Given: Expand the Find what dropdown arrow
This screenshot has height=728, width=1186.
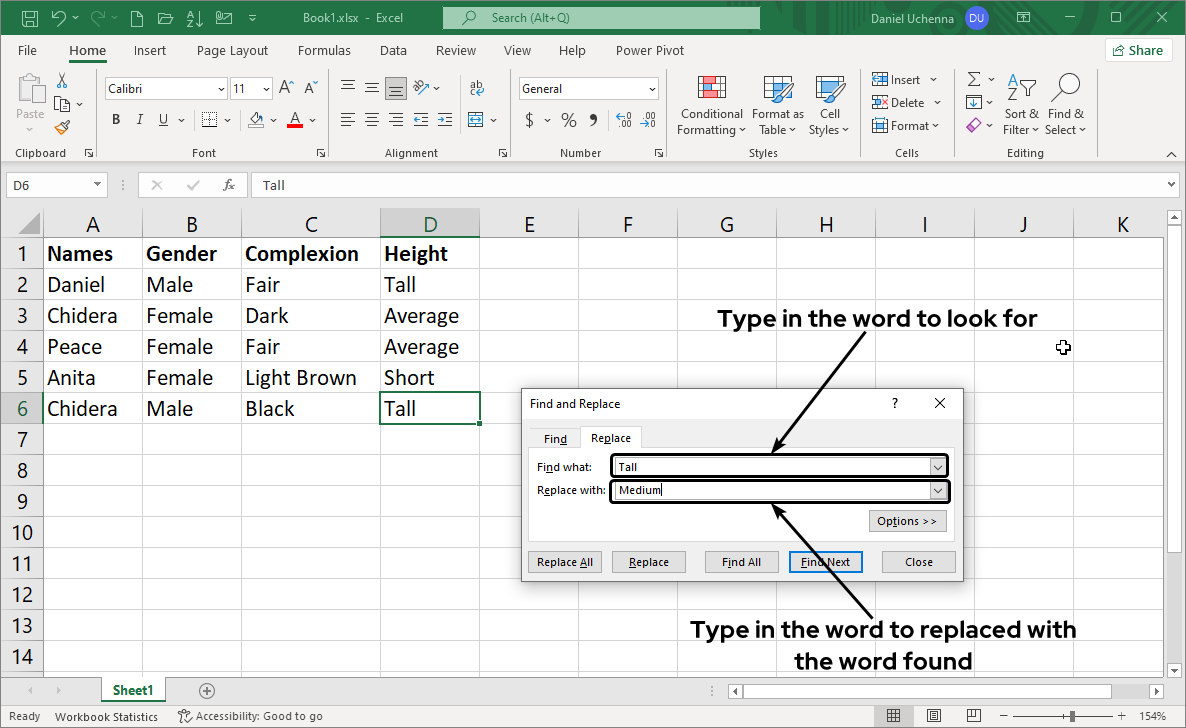Looking at the screenshot, I should [937, 467].
